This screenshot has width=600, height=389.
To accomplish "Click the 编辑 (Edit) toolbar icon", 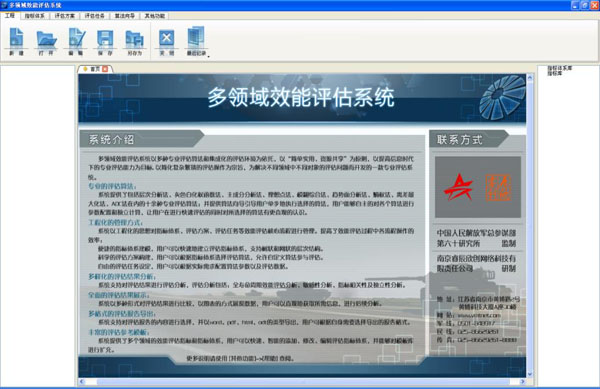I will coord(76,42).
